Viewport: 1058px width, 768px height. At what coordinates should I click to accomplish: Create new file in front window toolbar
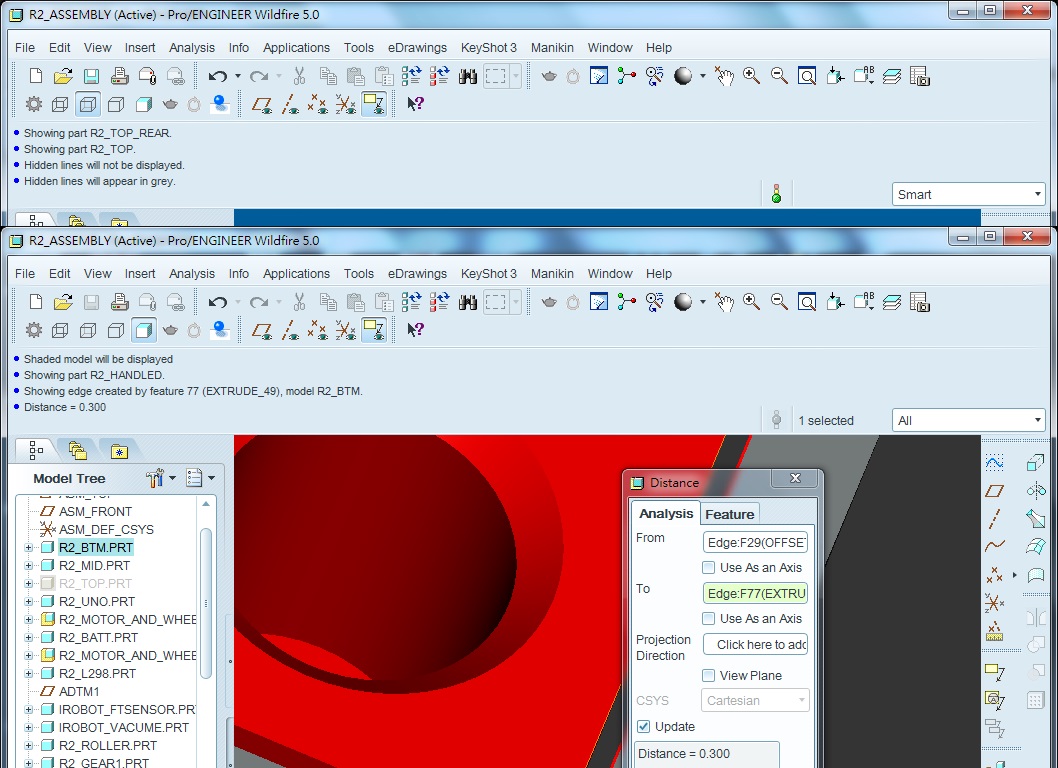[36, 302]
